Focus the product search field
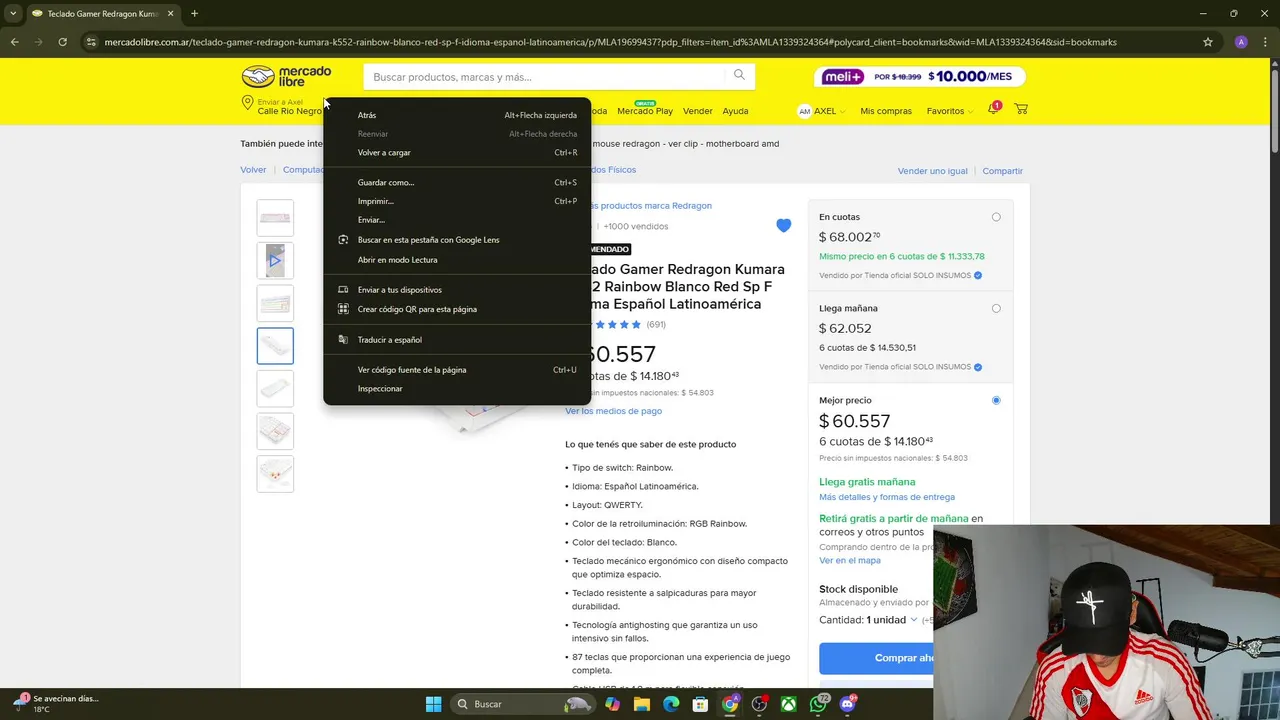 tap(545, 77)
